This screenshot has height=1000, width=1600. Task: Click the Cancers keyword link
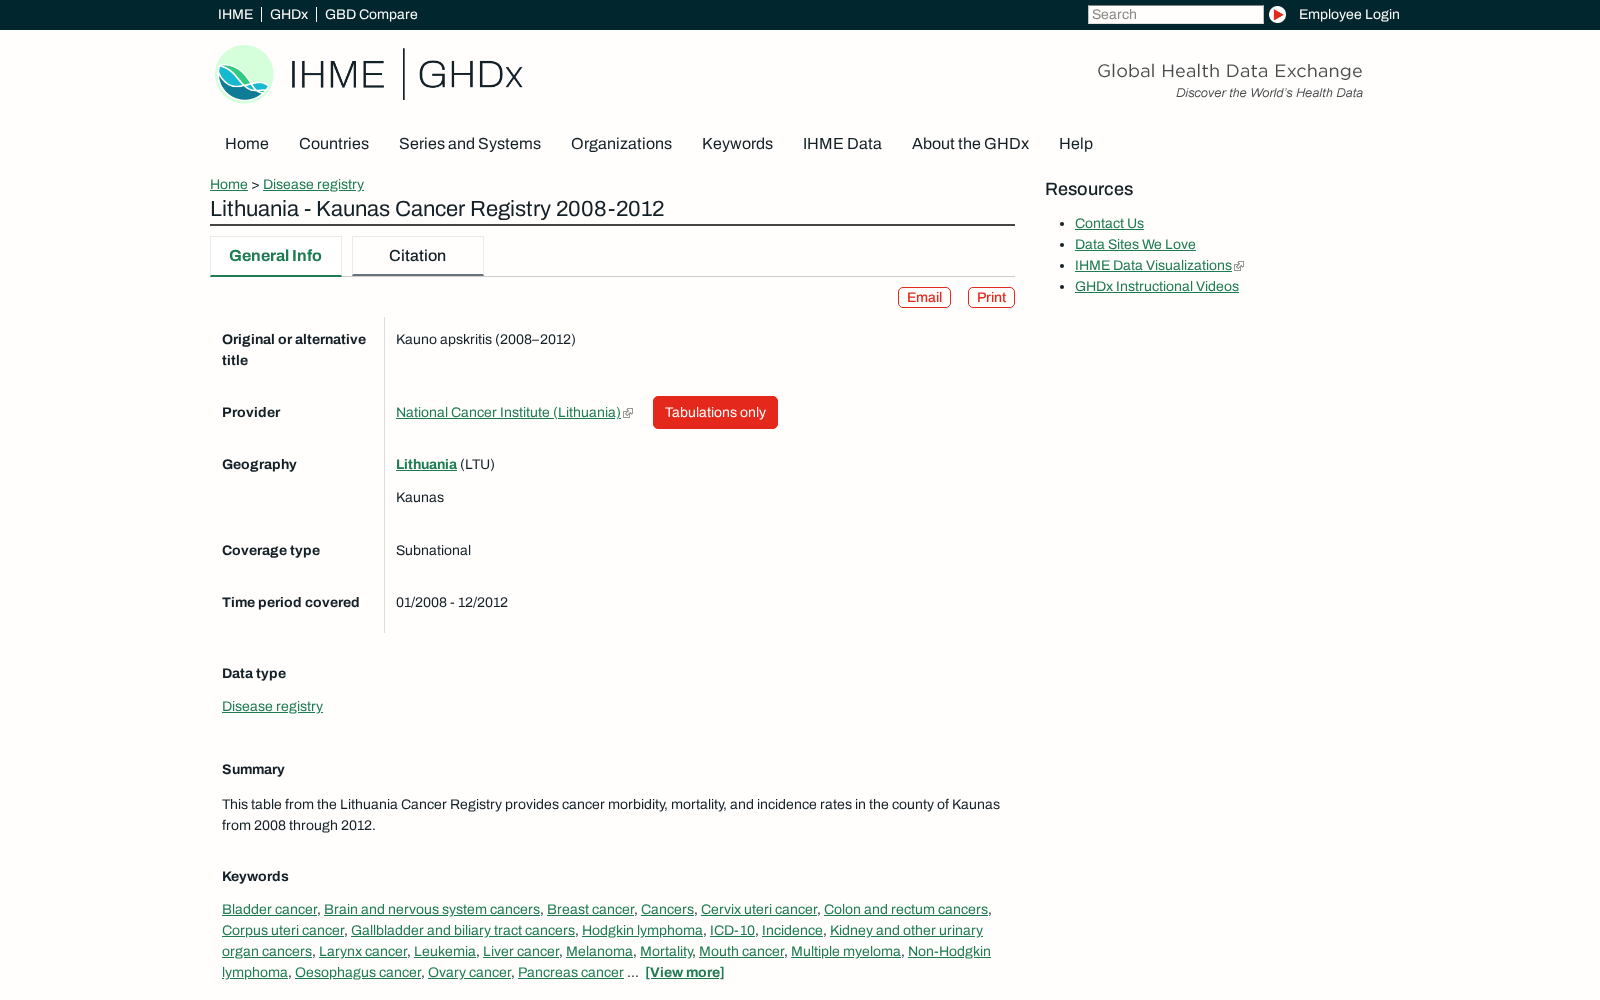[667, 909]
